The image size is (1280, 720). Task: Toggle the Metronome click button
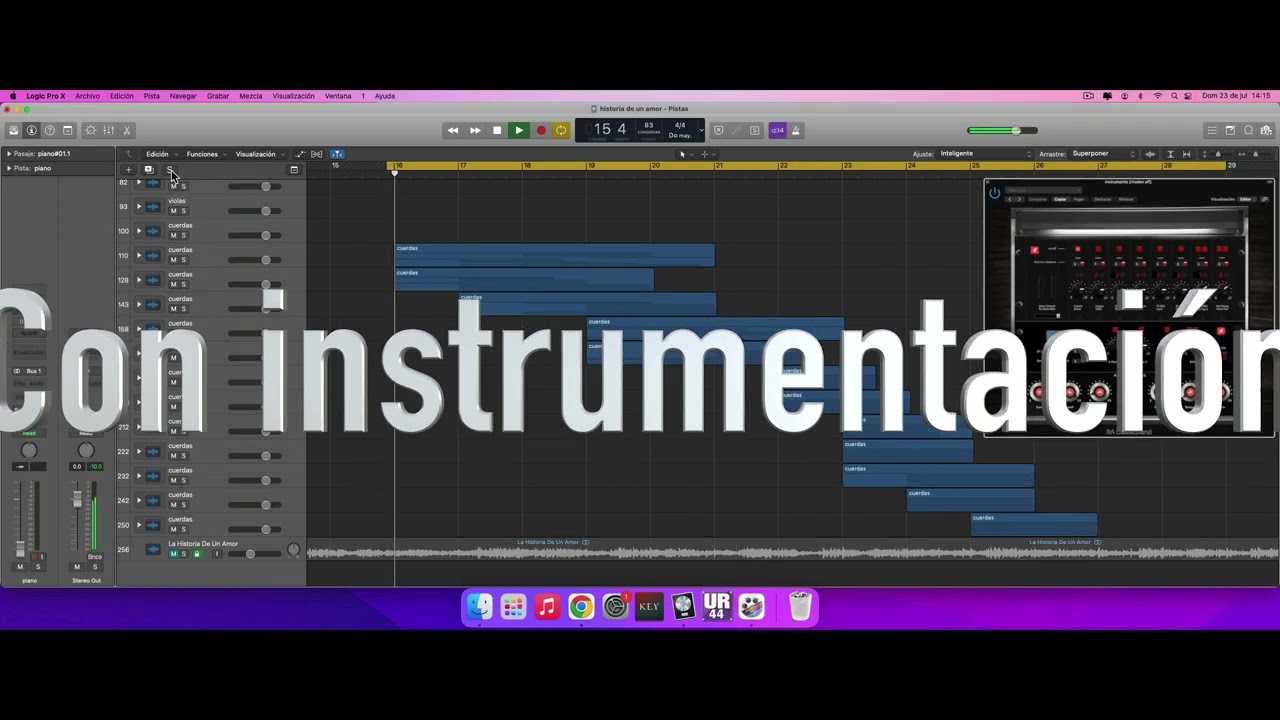click(x=796, y=130)
